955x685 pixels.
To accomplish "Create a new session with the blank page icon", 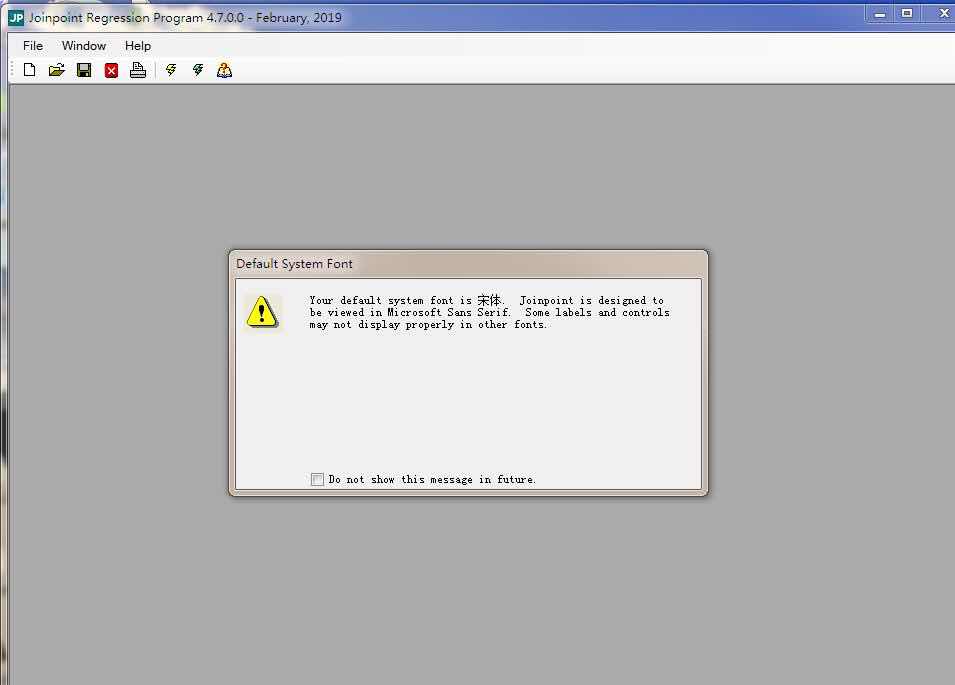I will point(29,70).
